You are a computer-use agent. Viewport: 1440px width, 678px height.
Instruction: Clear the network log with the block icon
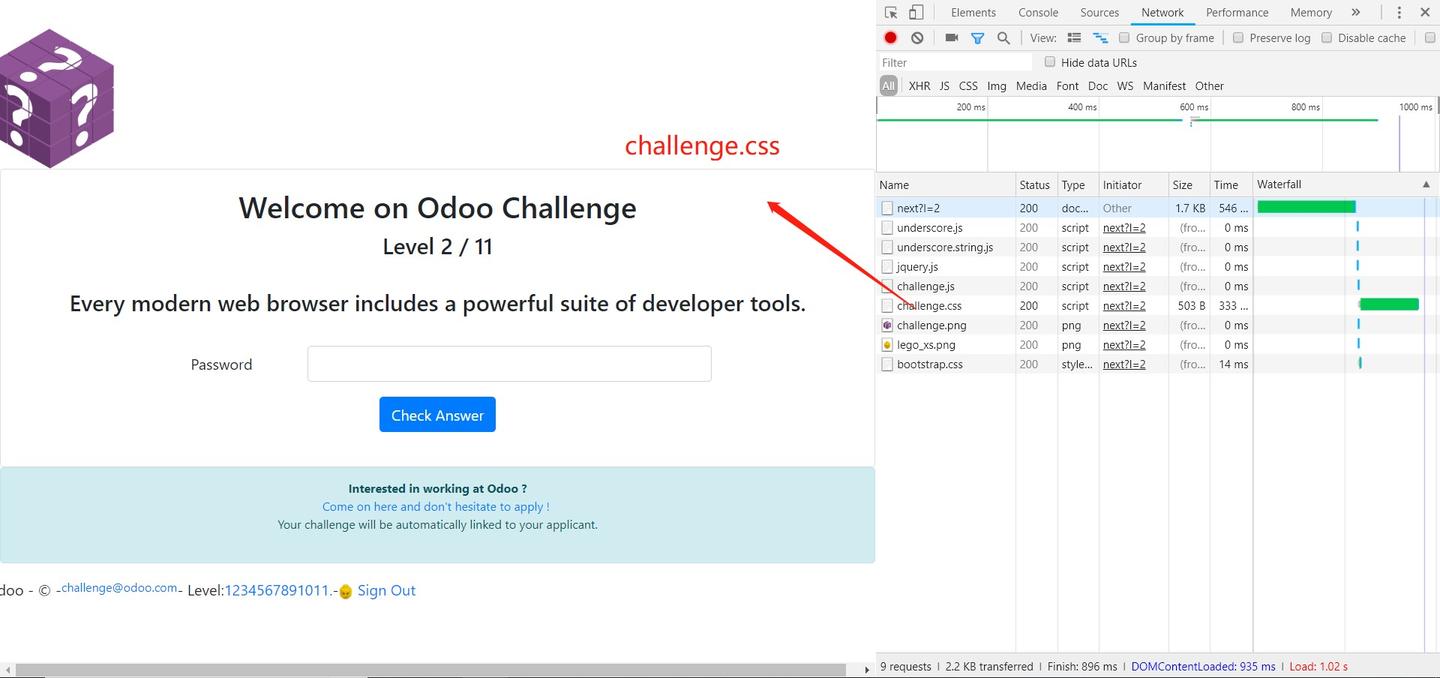coord(917,37)
